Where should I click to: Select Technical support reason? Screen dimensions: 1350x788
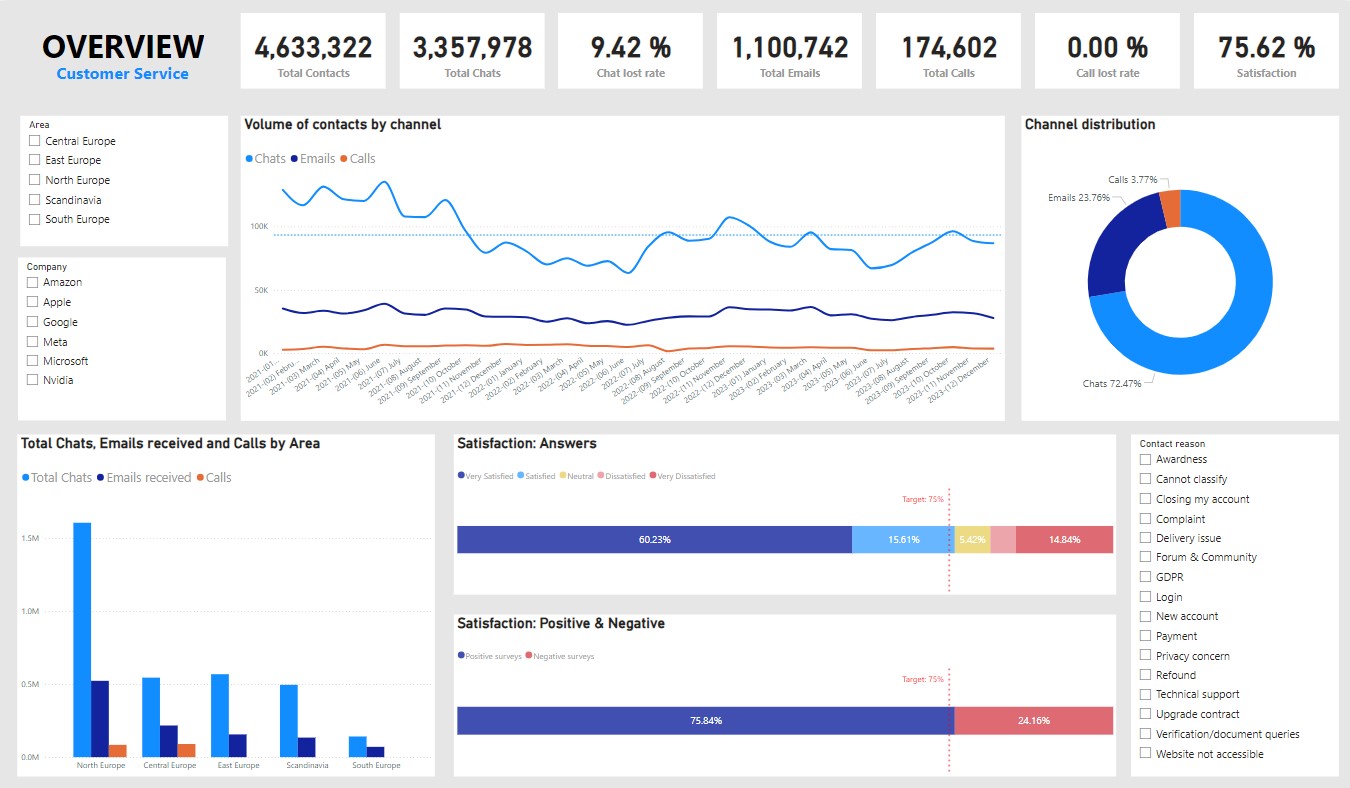pyautogui.click(x=1146, y=694)
